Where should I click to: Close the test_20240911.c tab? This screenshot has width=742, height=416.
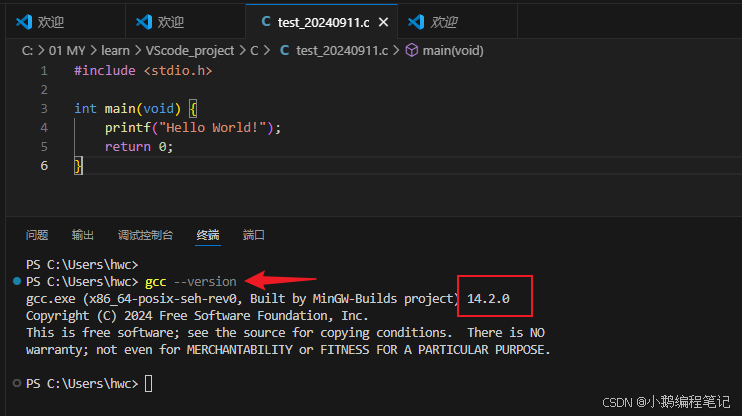pyautogui.click(x=384, y=22)
